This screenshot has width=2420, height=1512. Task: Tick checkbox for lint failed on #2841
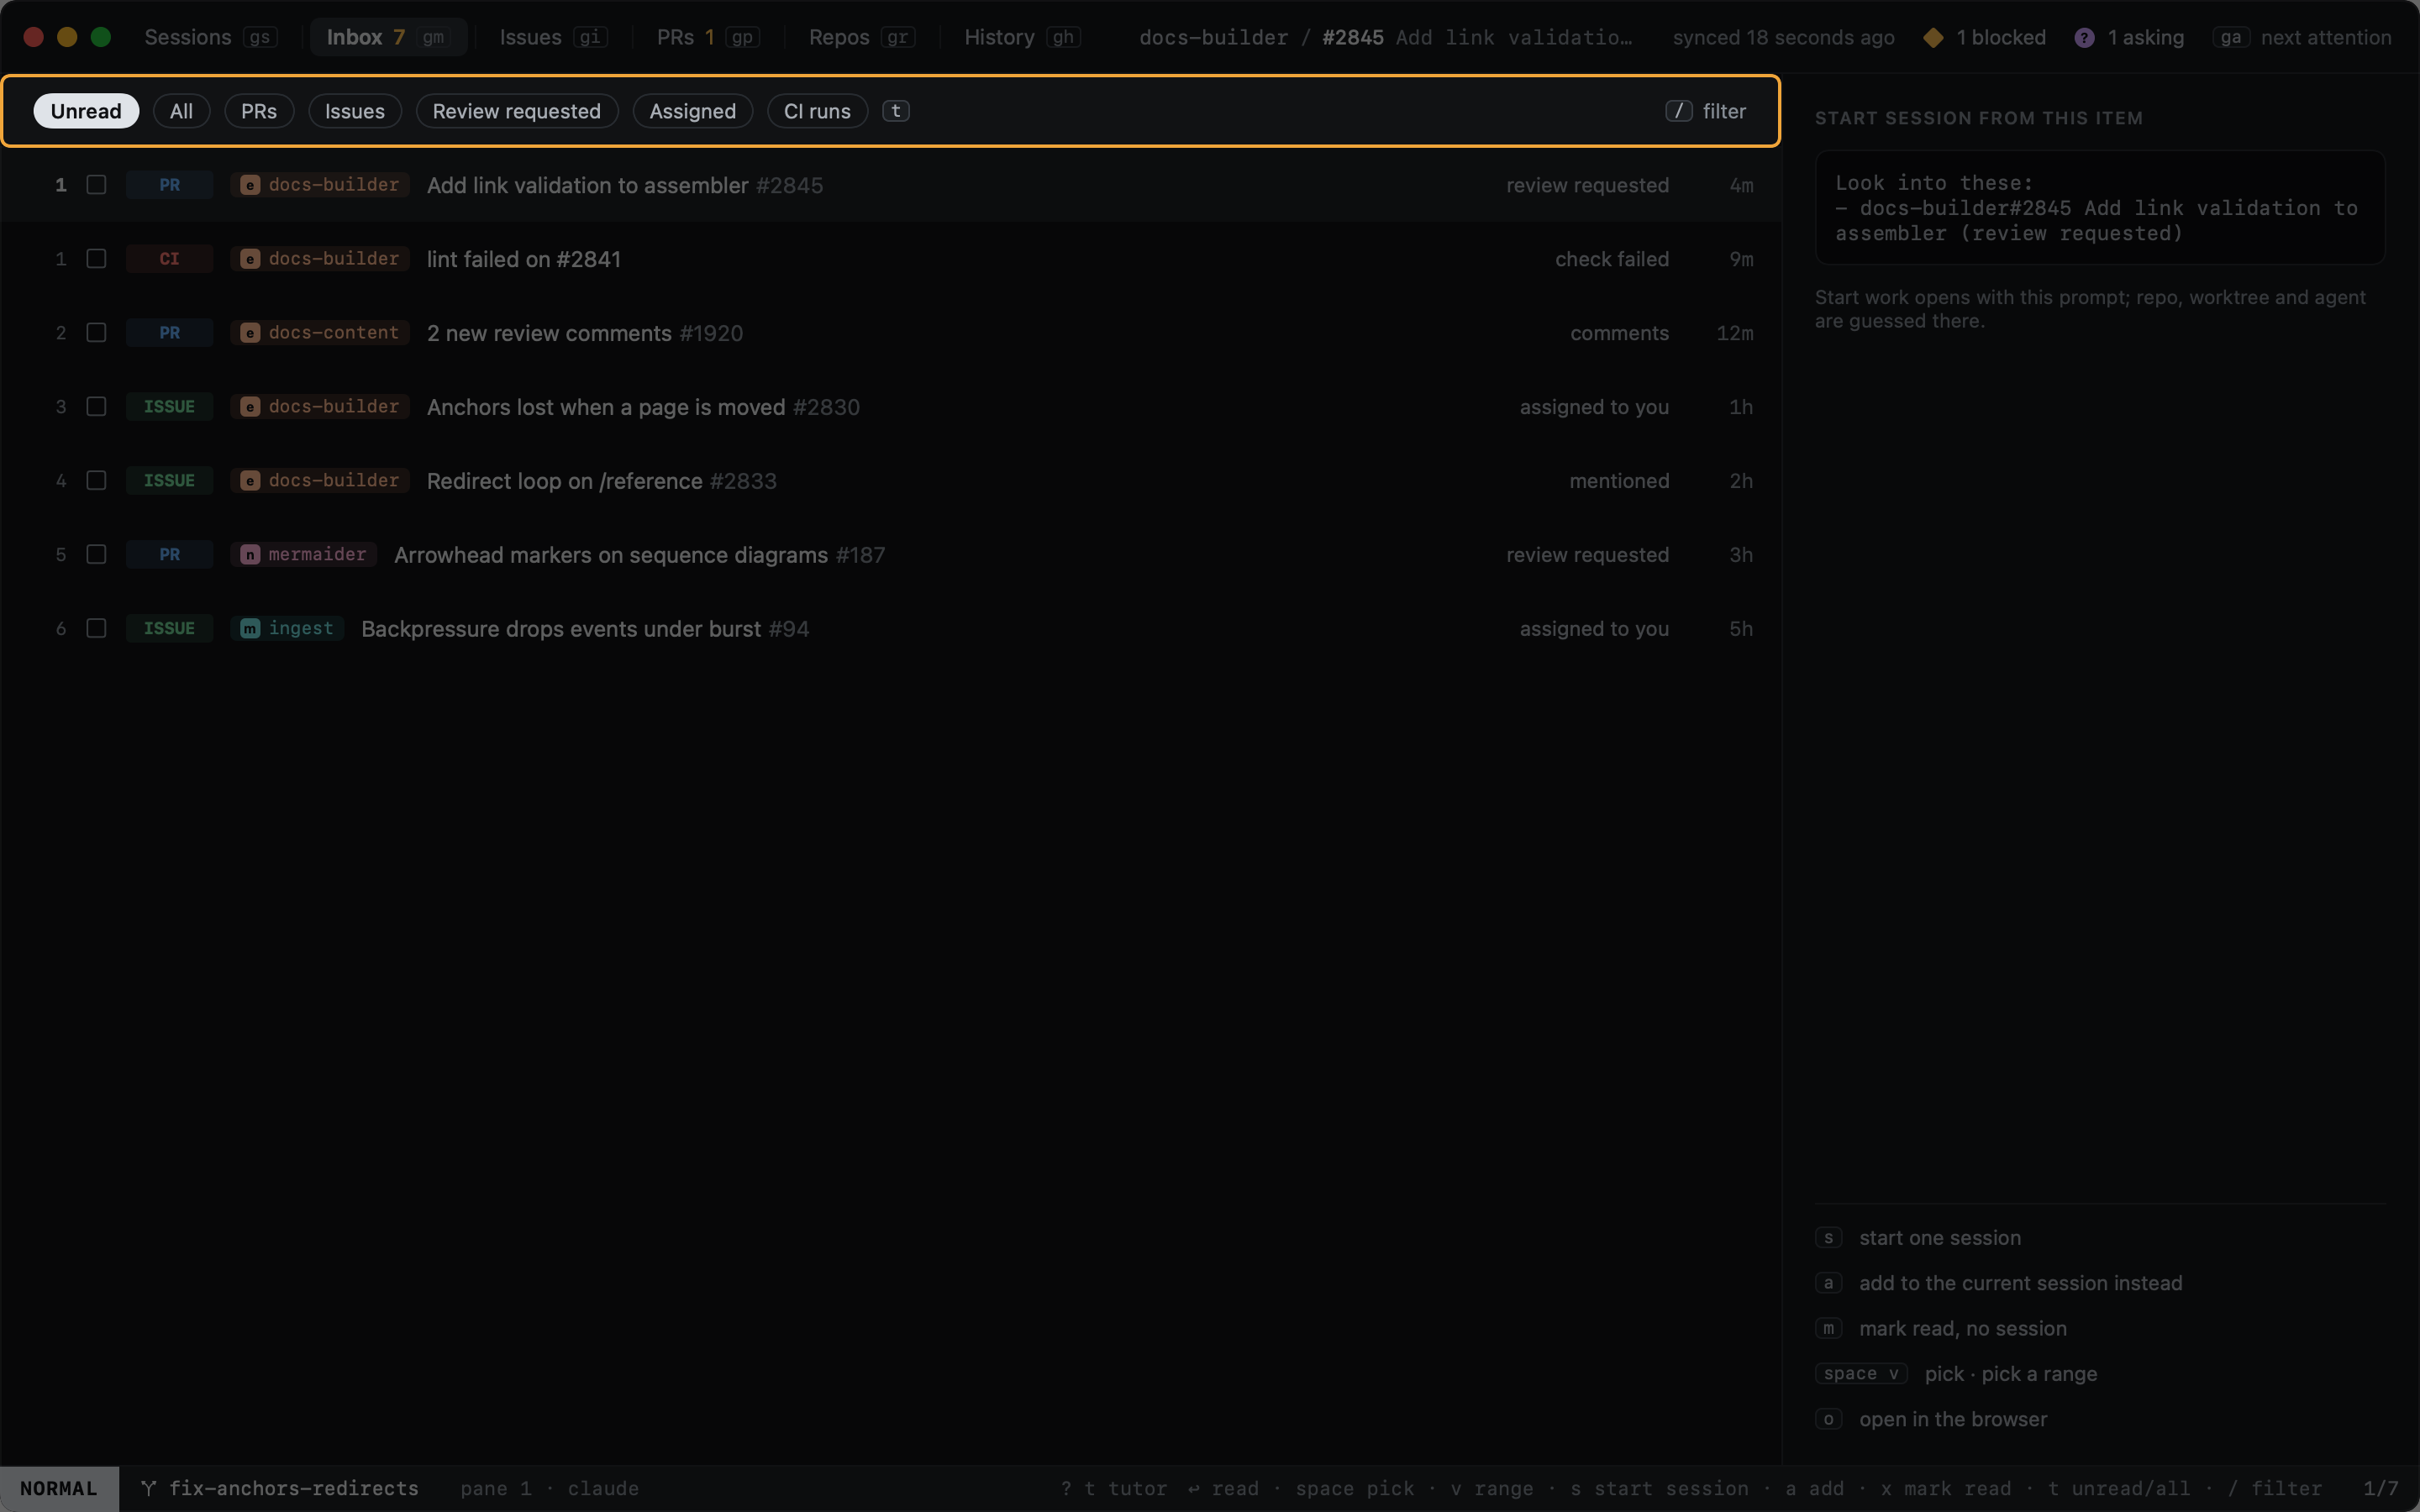(x=96, y=259)
